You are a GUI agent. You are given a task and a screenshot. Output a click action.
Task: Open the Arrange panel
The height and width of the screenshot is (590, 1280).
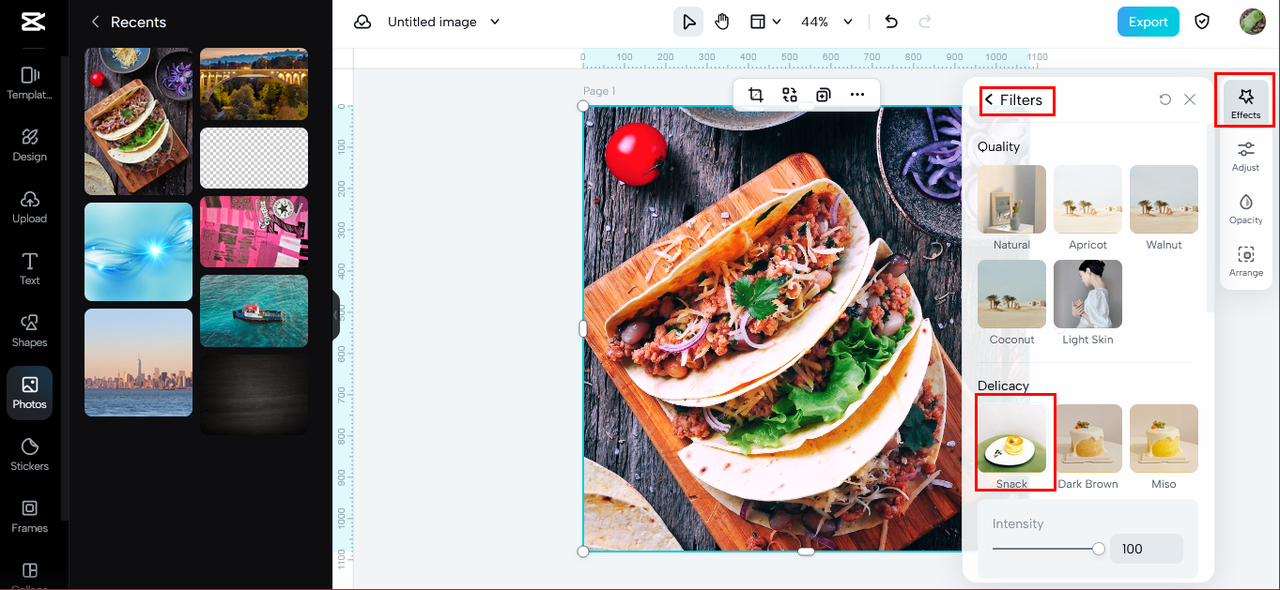click(1246, 261)
